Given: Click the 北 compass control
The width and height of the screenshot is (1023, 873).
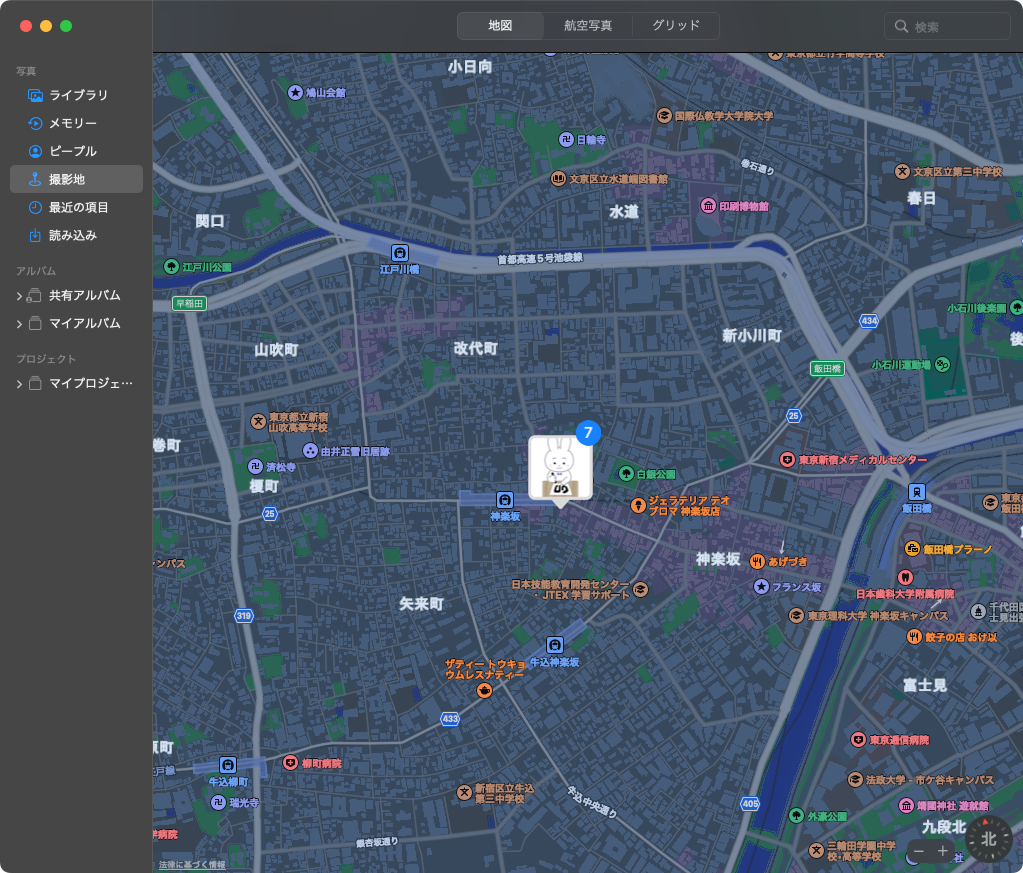Looking at the screenshot, I should coord(989,839).
